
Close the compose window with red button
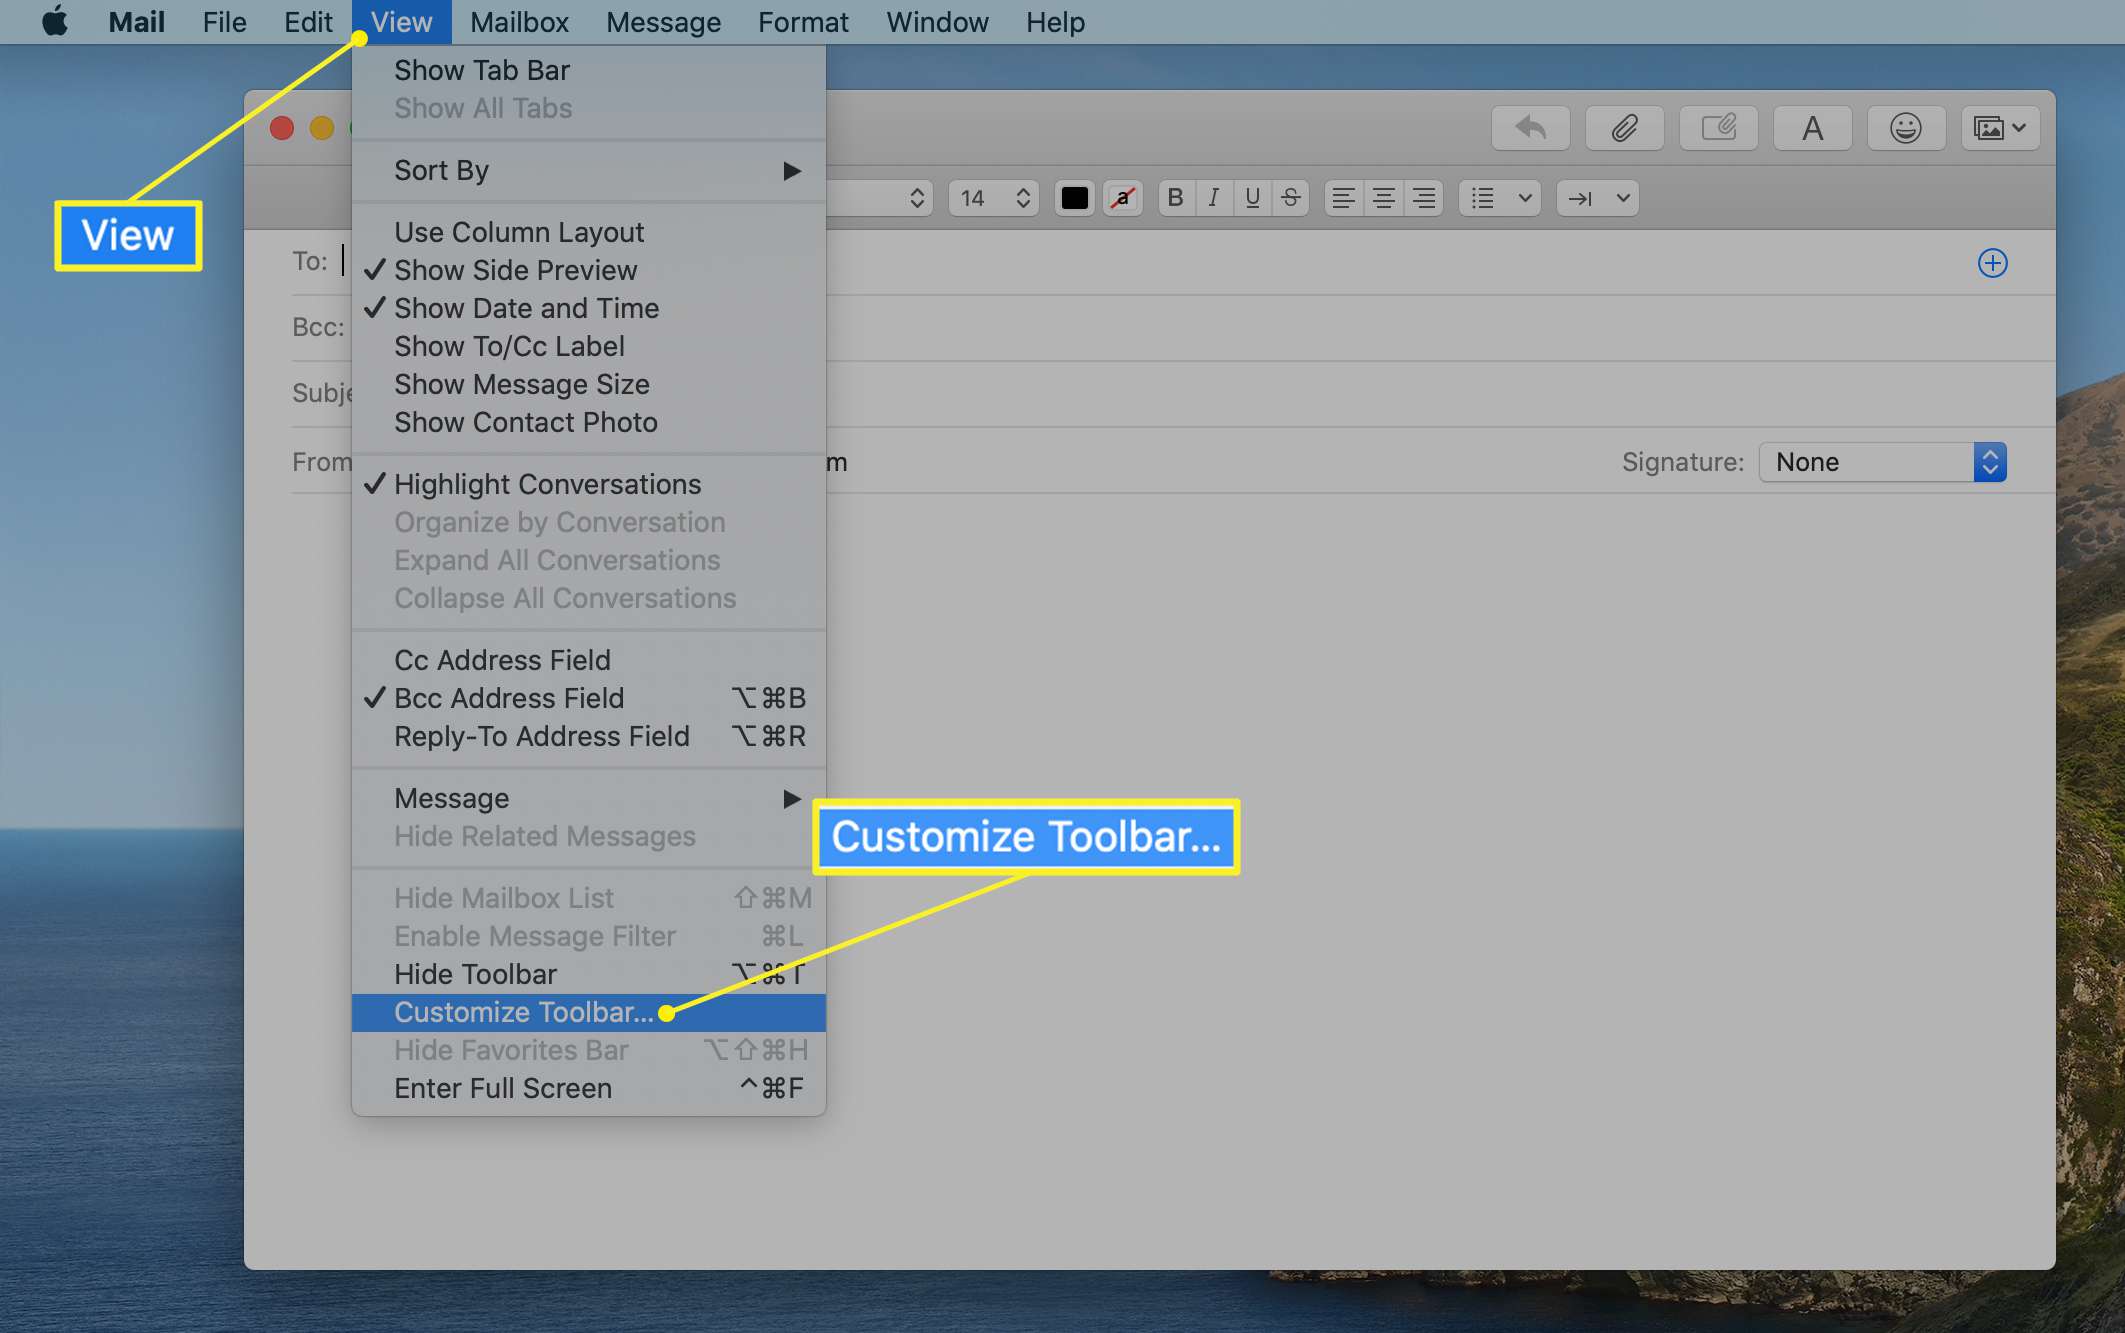[282, 128]
